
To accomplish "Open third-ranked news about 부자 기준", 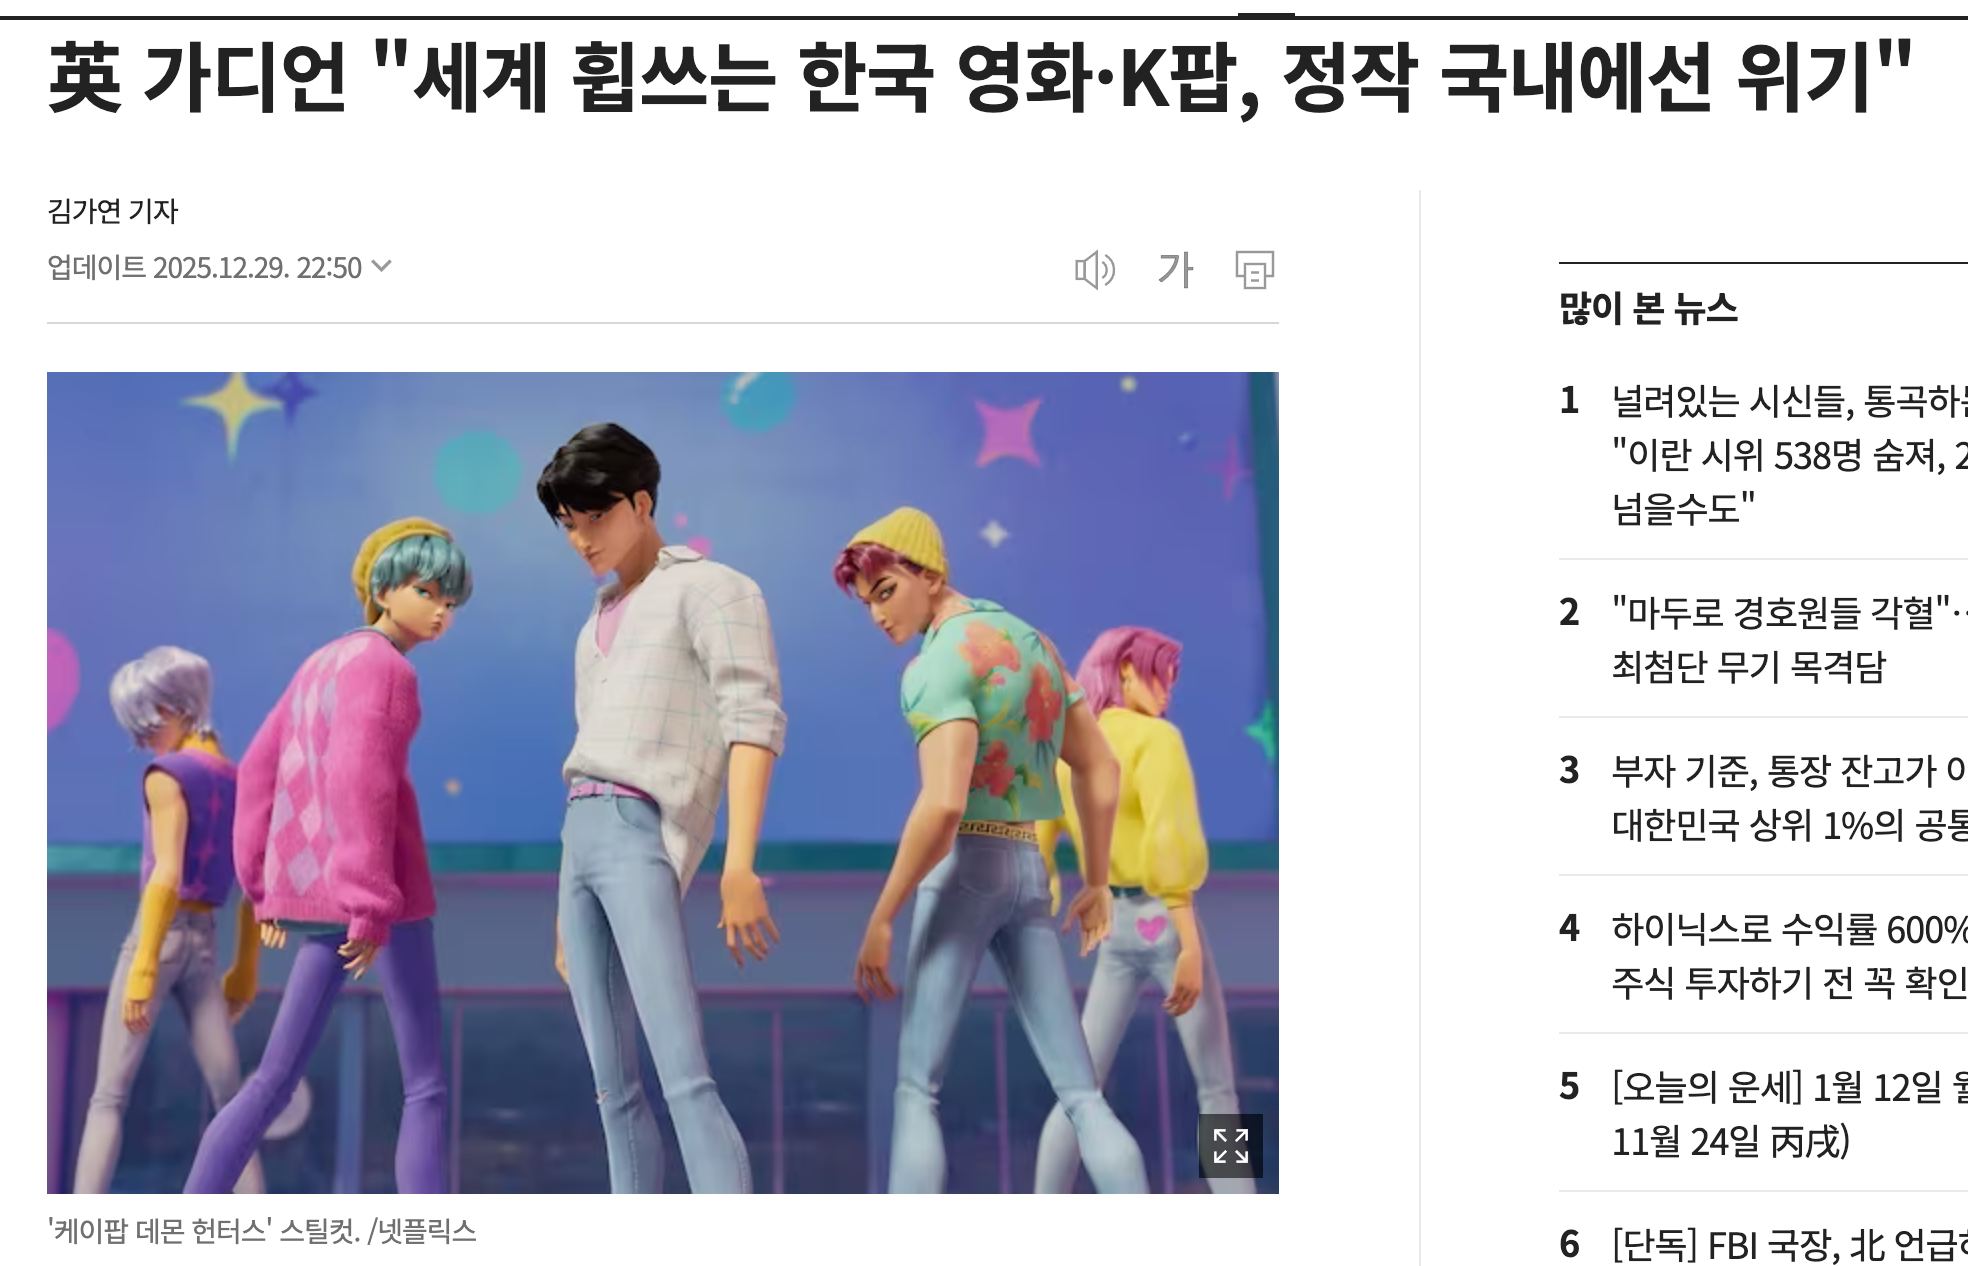I will click(x=1790, y=797).
